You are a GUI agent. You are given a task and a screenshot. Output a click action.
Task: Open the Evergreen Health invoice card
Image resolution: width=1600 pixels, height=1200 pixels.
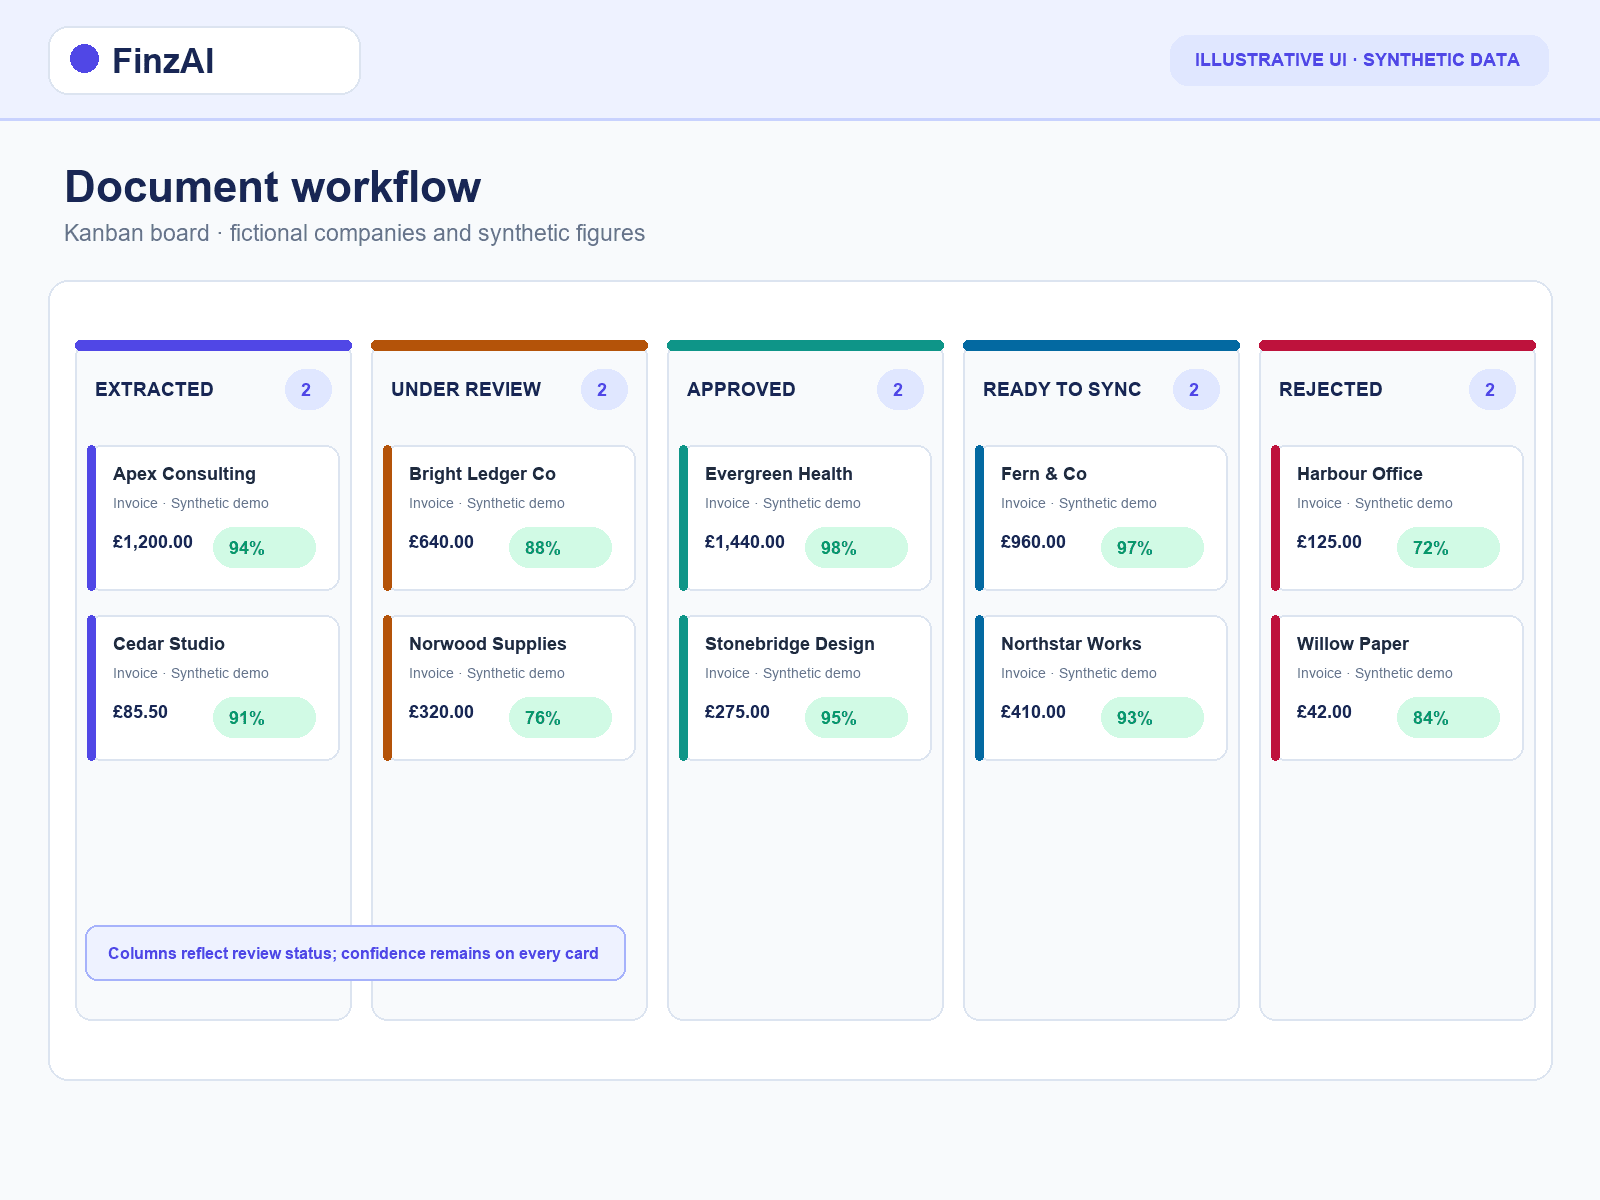[x=805, y=518]
